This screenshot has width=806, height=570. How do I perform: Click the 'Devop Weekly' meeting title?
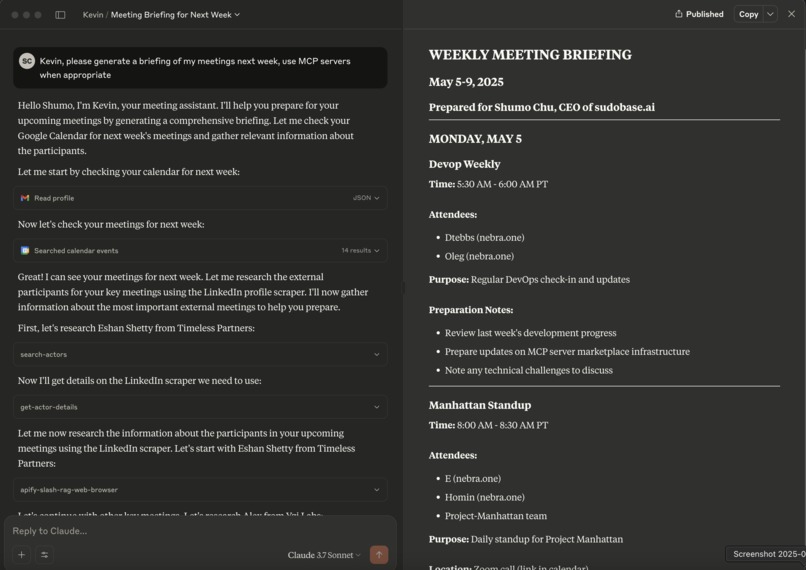coord(464,164)
